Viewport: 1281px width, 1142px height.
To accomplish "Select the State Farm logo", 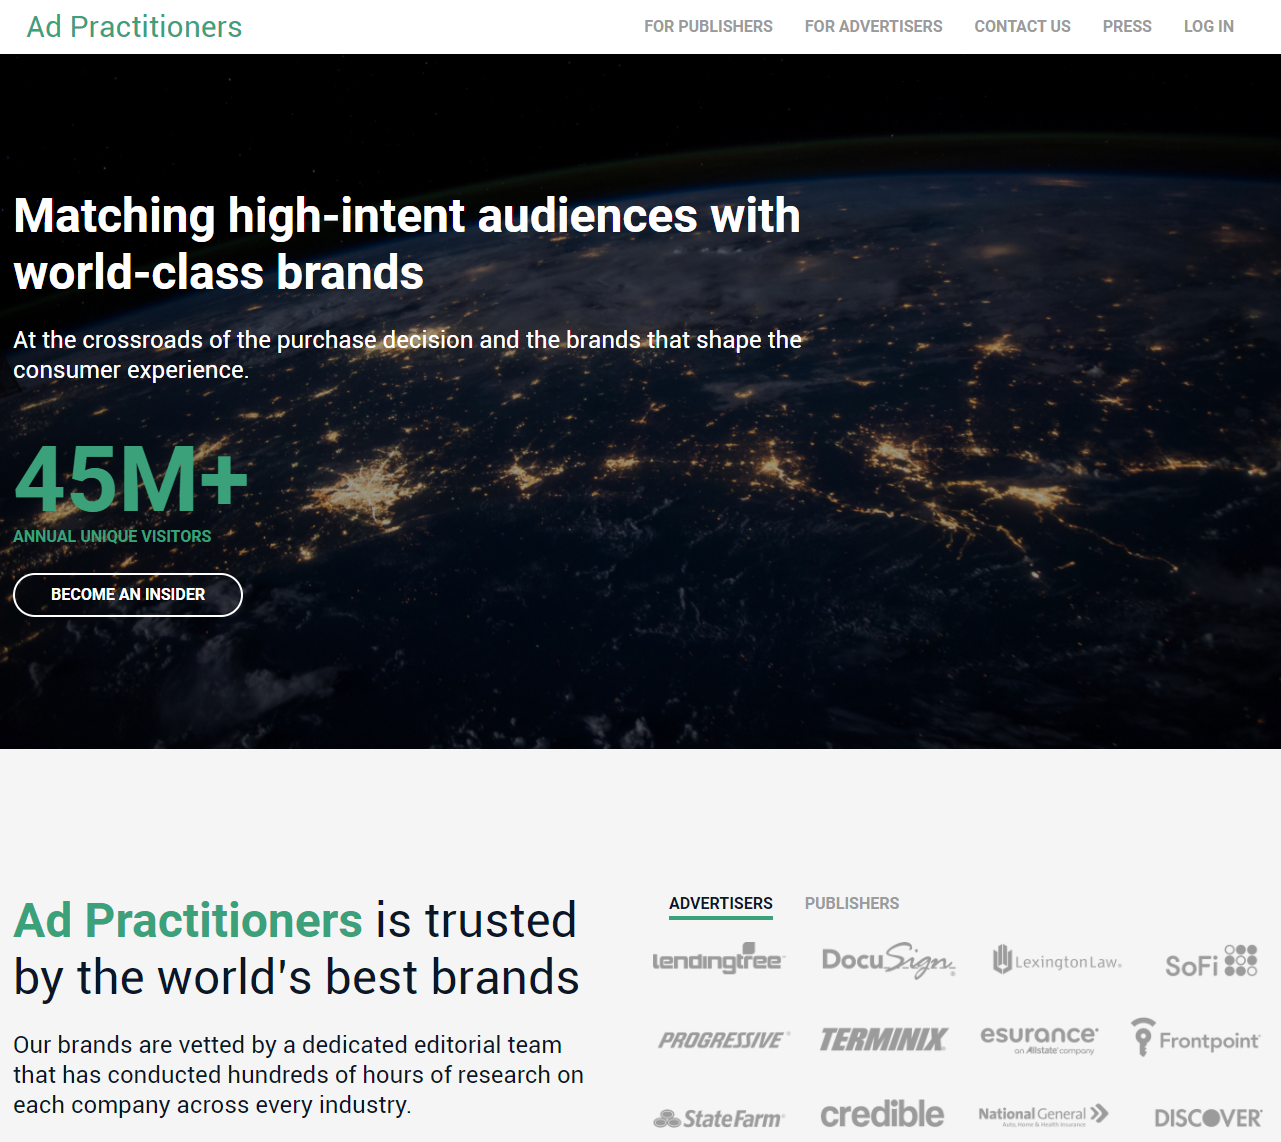I will [x=719, y=1118].
